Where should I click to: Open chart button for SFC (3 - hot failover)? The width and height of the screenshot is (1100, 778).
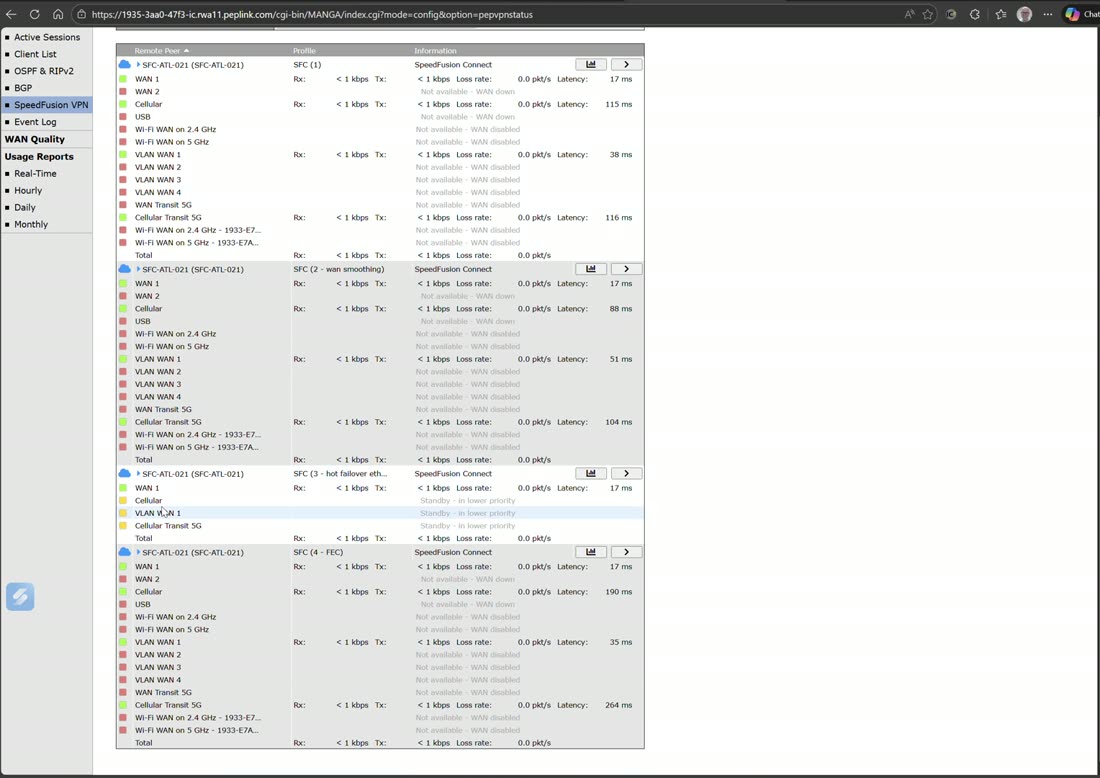[x=591, y=474]
